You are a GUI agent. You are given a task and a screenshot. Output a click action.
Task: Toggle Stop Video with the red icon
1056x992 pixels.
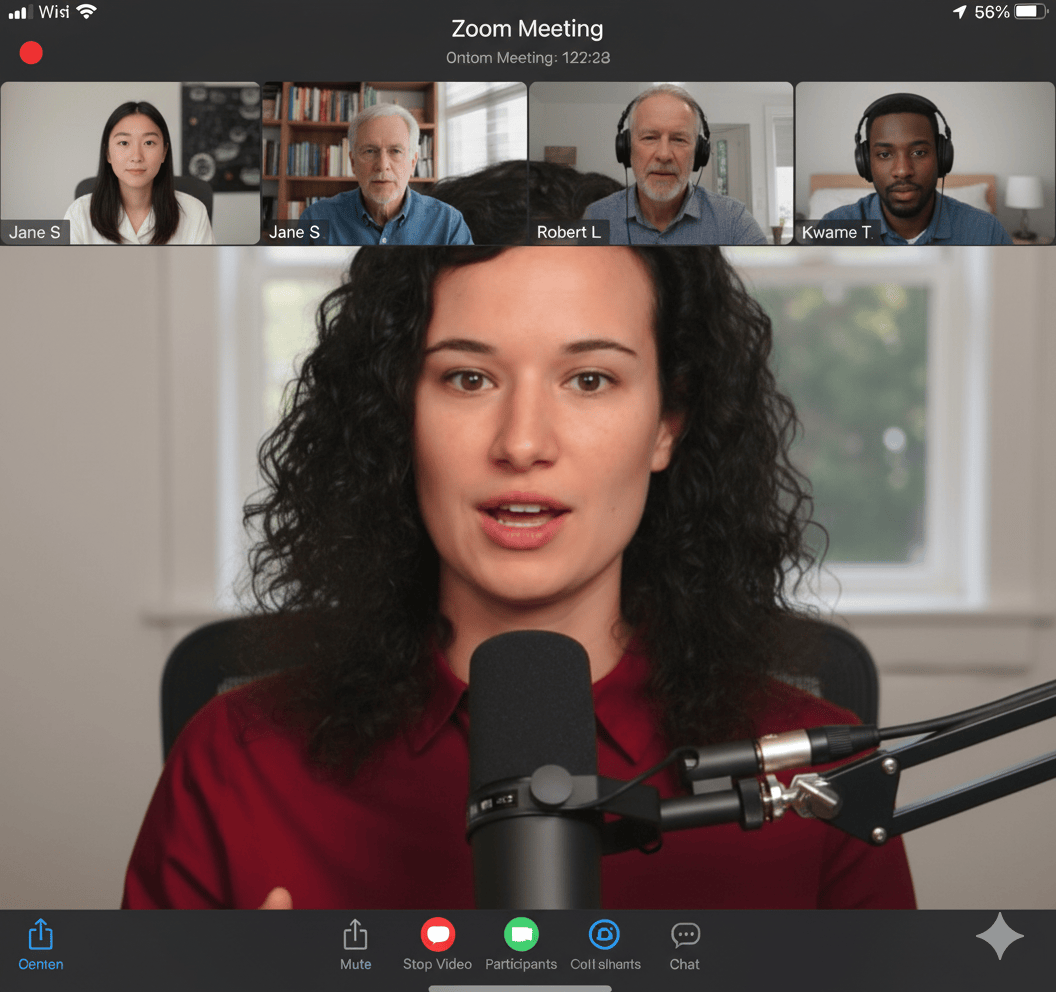click(x=437, y=935)
